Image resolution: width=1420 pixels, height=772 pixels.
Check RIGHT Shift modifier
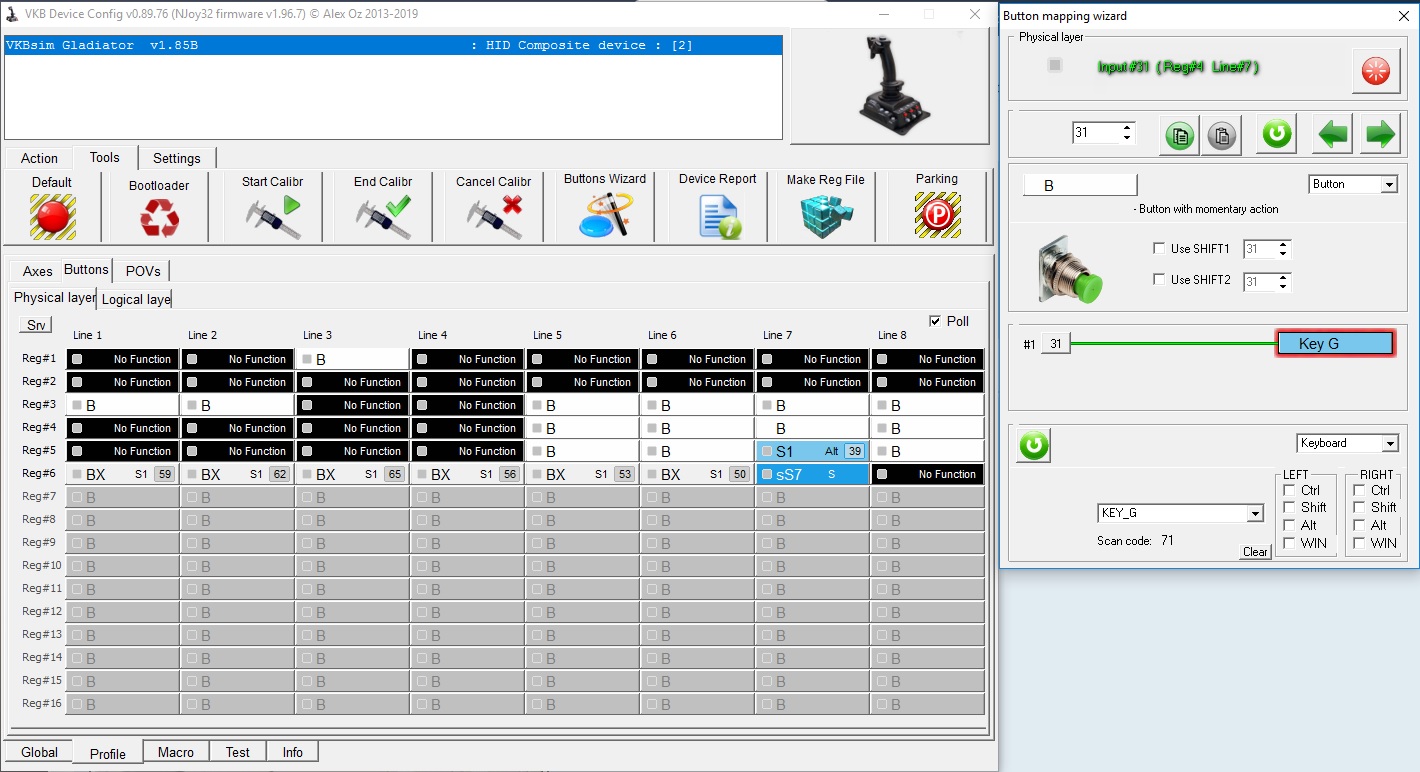pyautogui.click(x=1359, y=507)
